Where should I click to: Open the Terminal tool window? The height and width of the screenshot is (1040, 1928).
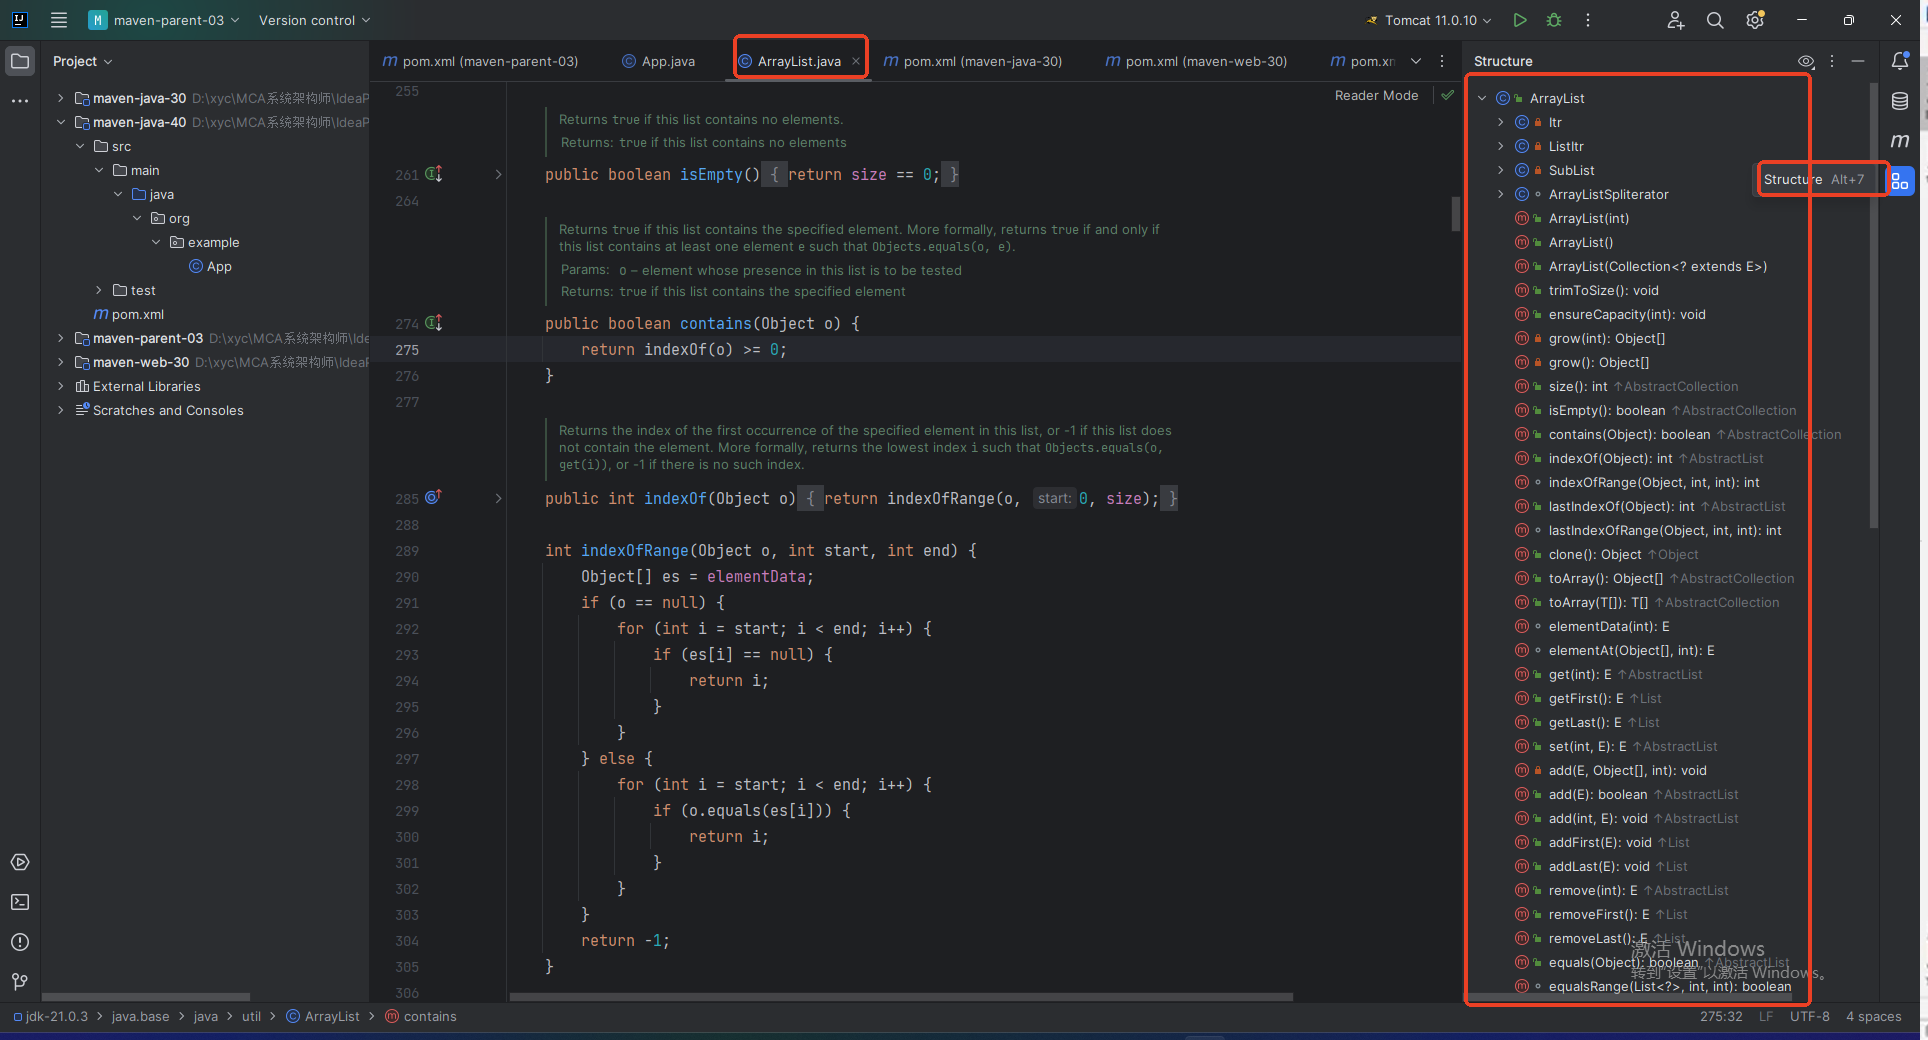point(20,902)
